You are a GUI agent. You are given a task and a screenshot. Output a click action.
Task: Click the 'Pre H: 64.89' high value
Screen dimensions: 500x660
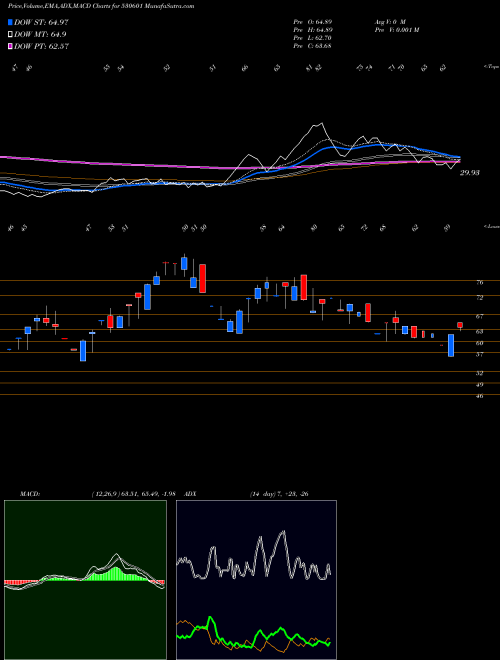(312, 29)
